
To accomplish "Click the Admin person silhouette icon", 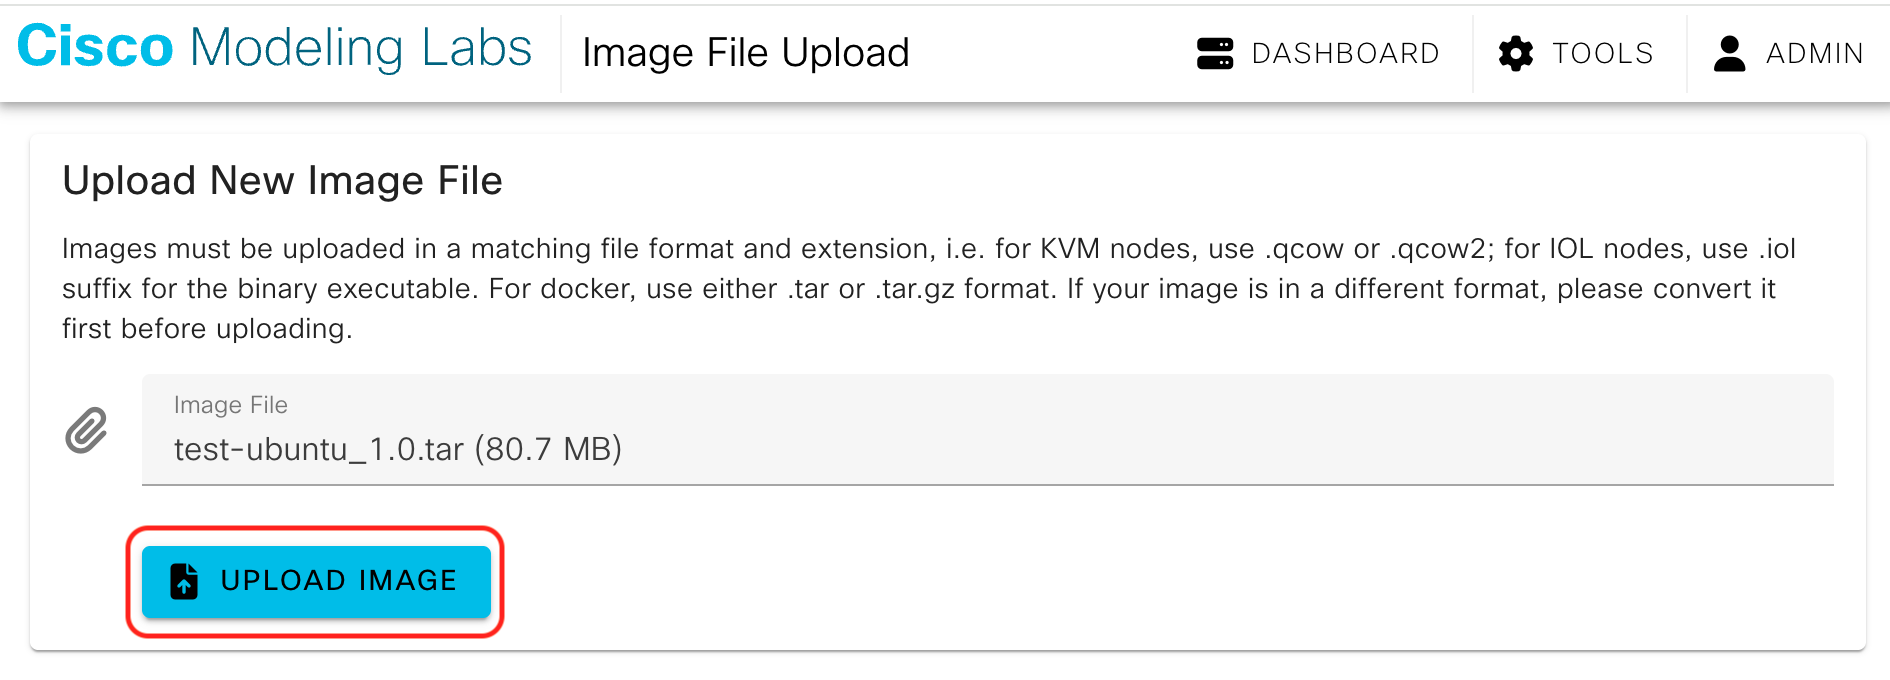I will tap(1729, 53).
